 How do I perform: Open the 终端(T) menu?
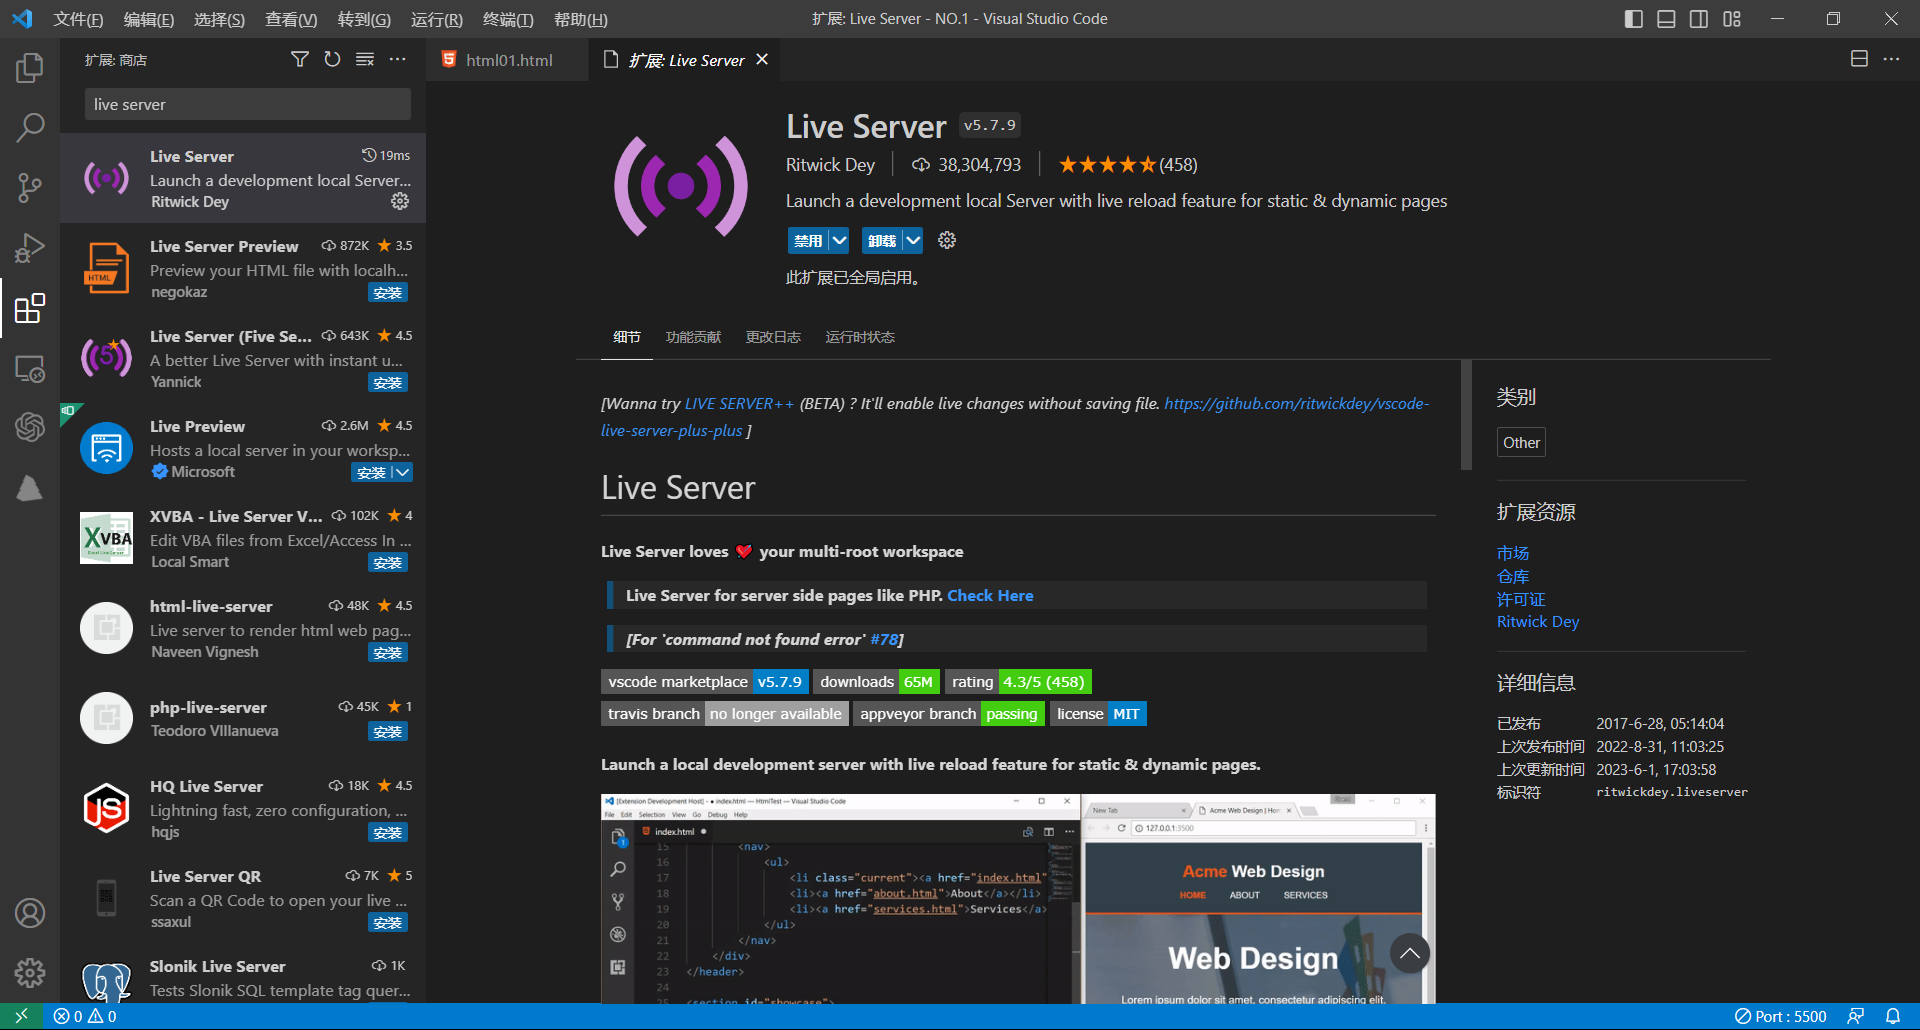(x=508, y=19)
